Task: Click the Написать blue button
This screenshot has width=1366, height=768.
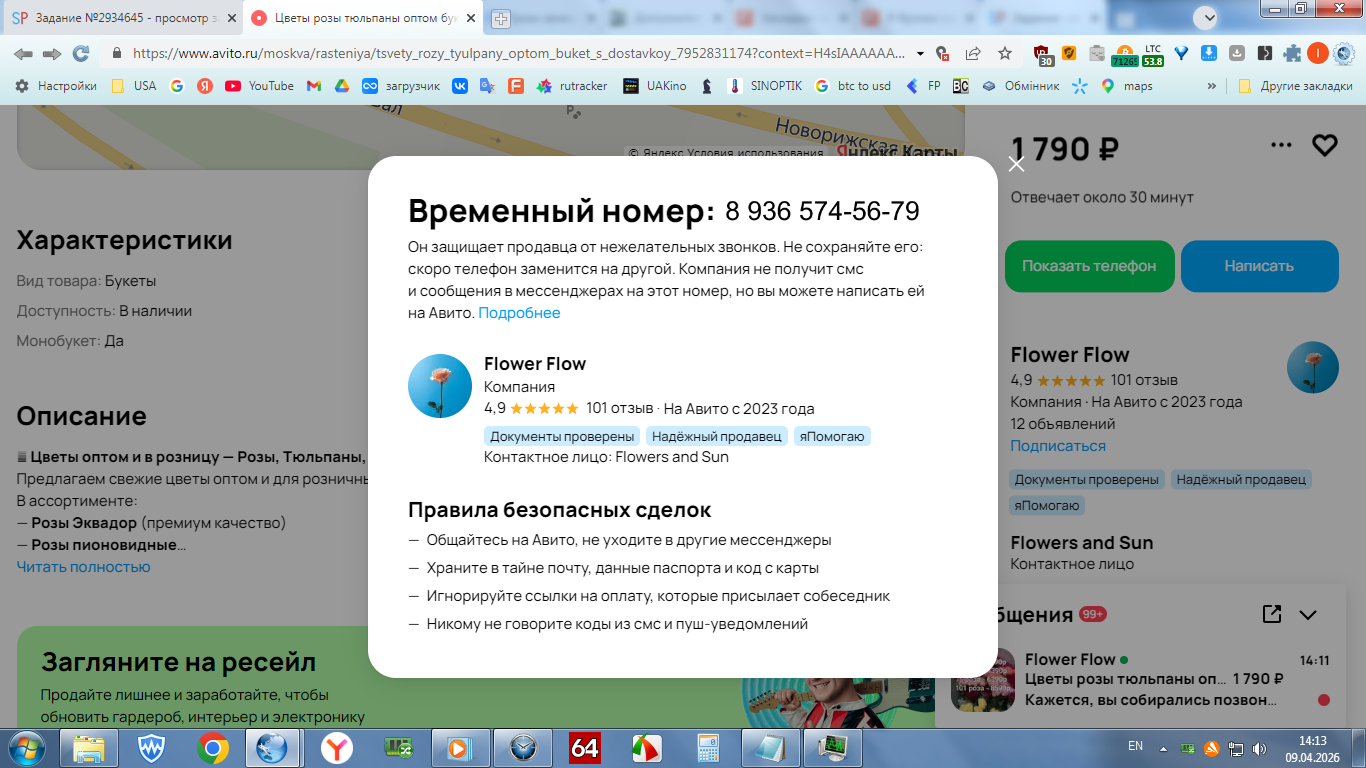Action: (x=1259, y=266)
